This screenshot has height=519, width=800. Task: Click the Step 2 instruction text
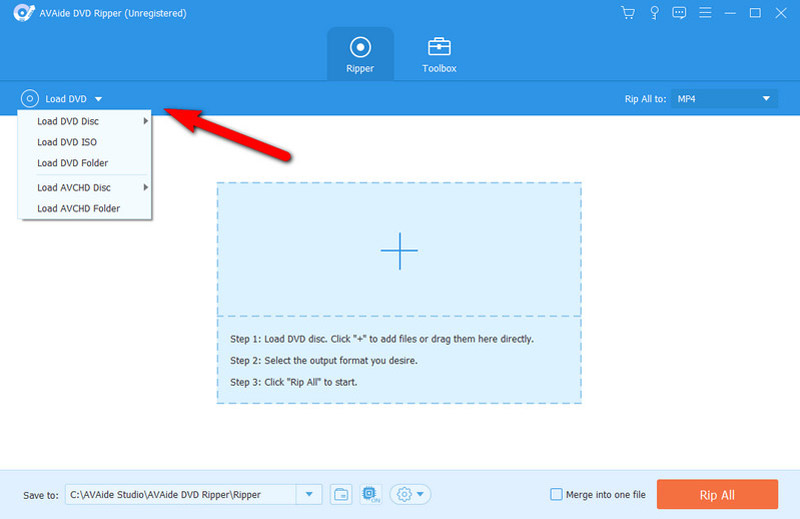[x=323, y=360]
